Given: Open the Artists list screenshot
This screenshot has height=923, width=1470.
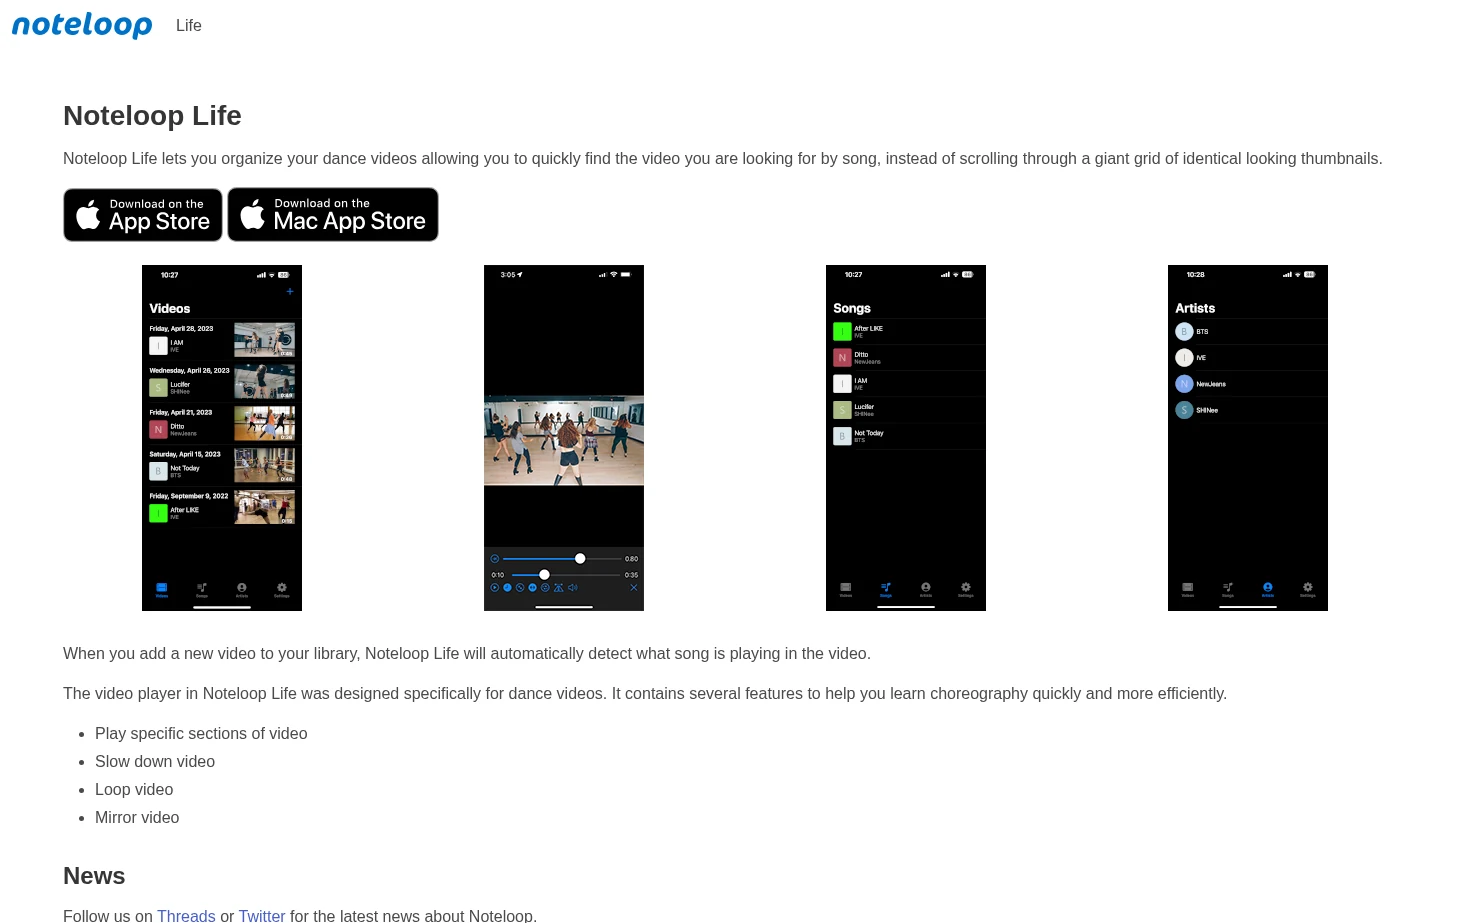Looking at the screenshot, I should click(x=1248, y=438).
